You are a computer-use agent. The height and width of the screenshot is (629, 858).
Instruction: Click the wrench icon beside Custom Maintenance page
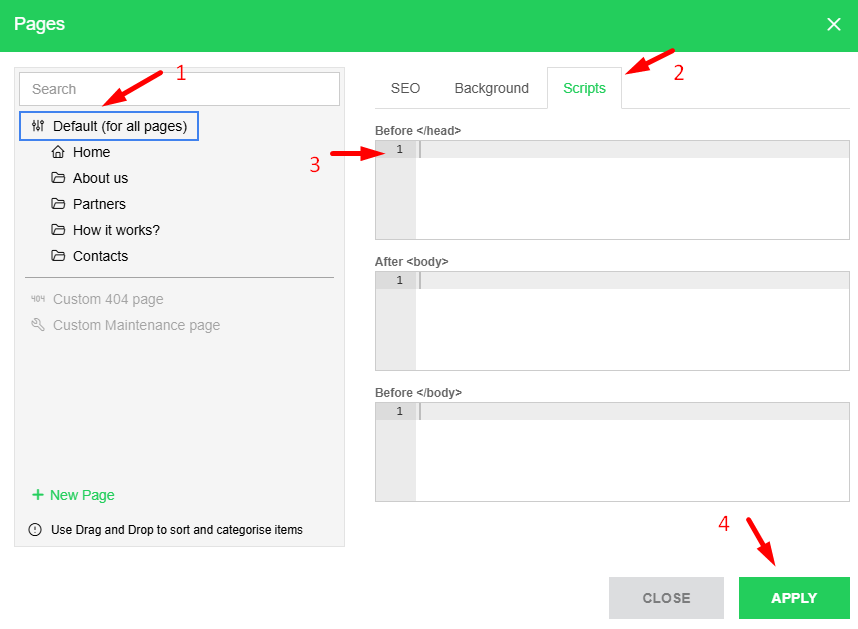(x=38, y=324)
